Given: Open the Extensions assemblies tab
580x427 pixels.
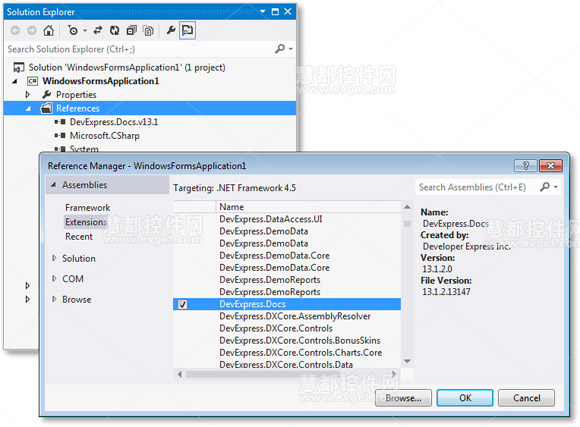Looking at the screenshot, I should point(86,222).
